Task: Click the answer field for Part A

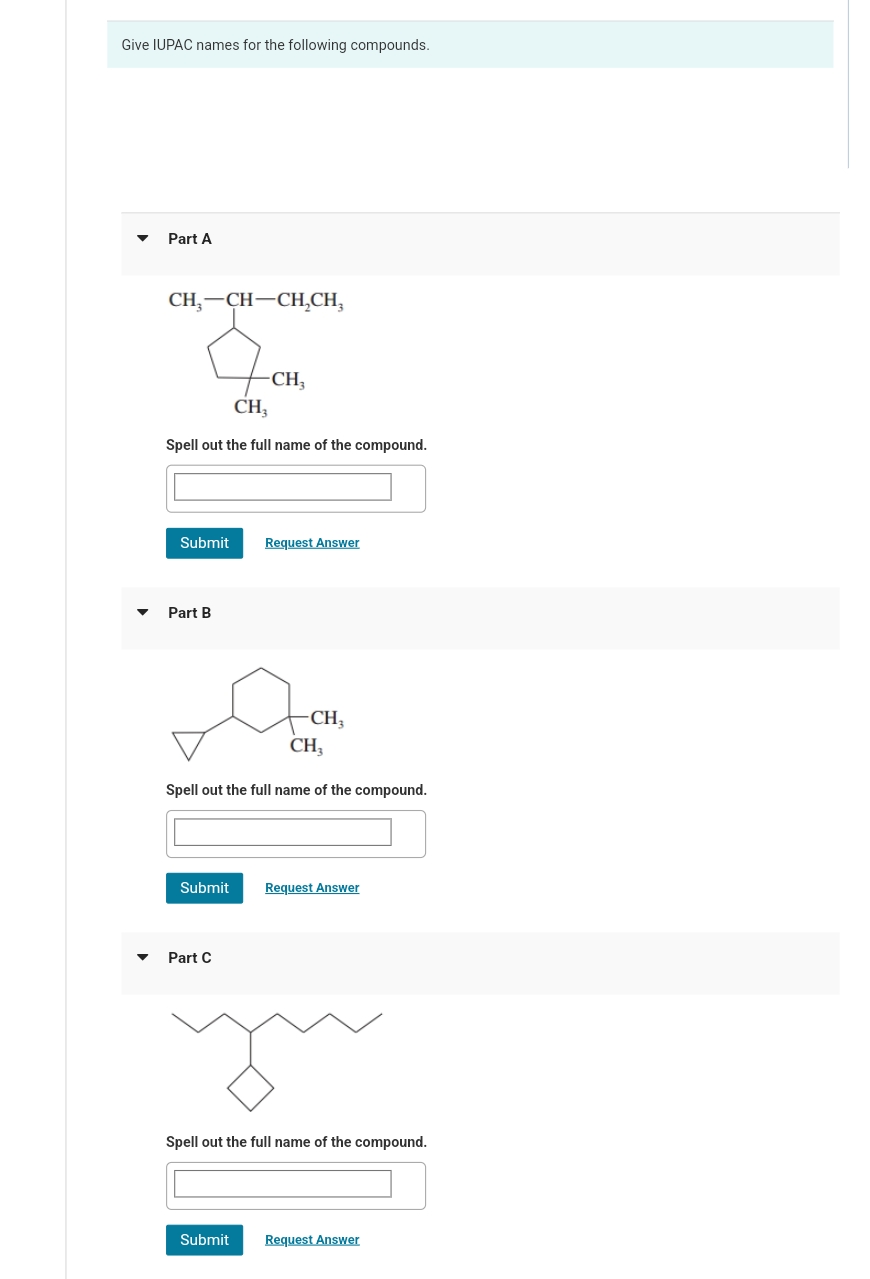Action: tap(281, 486)
